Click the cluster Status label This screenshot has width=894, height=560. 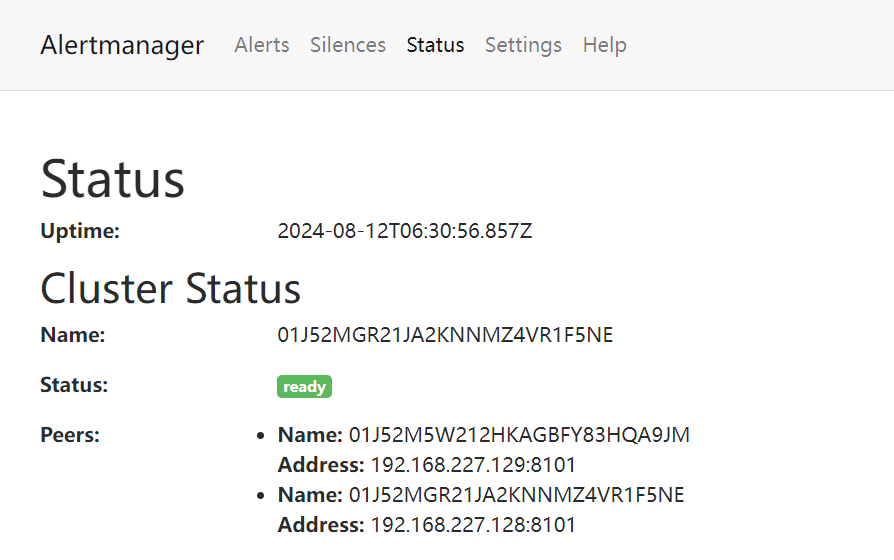click(x=74, y=385)
